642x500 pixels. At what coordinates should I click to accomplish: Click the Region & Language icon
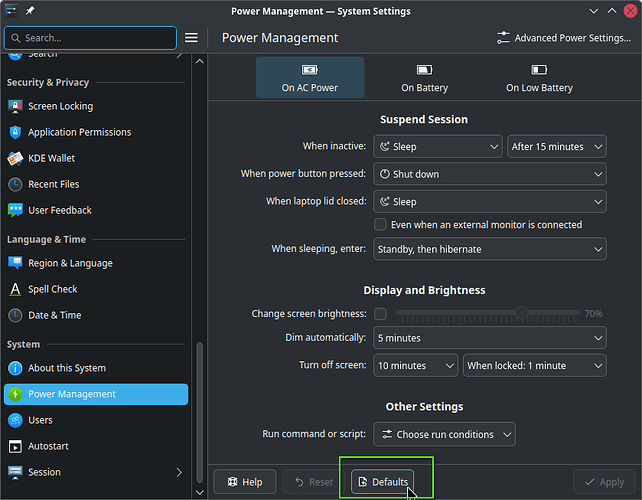(15, 263)
